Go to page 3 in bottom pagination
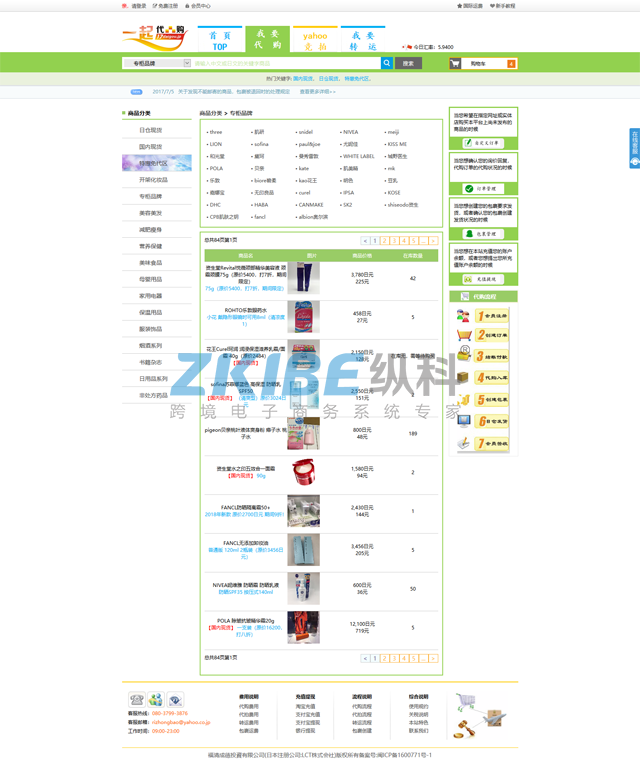640x762 pixels. click(394, 658)
